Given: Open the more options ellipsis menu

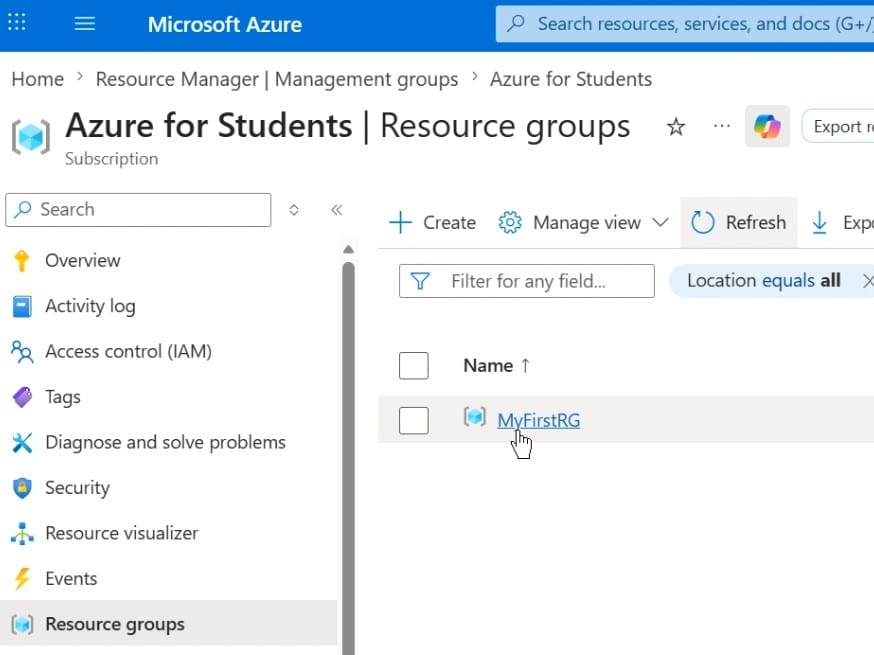Looking at the screenshot, I should 722,126.
